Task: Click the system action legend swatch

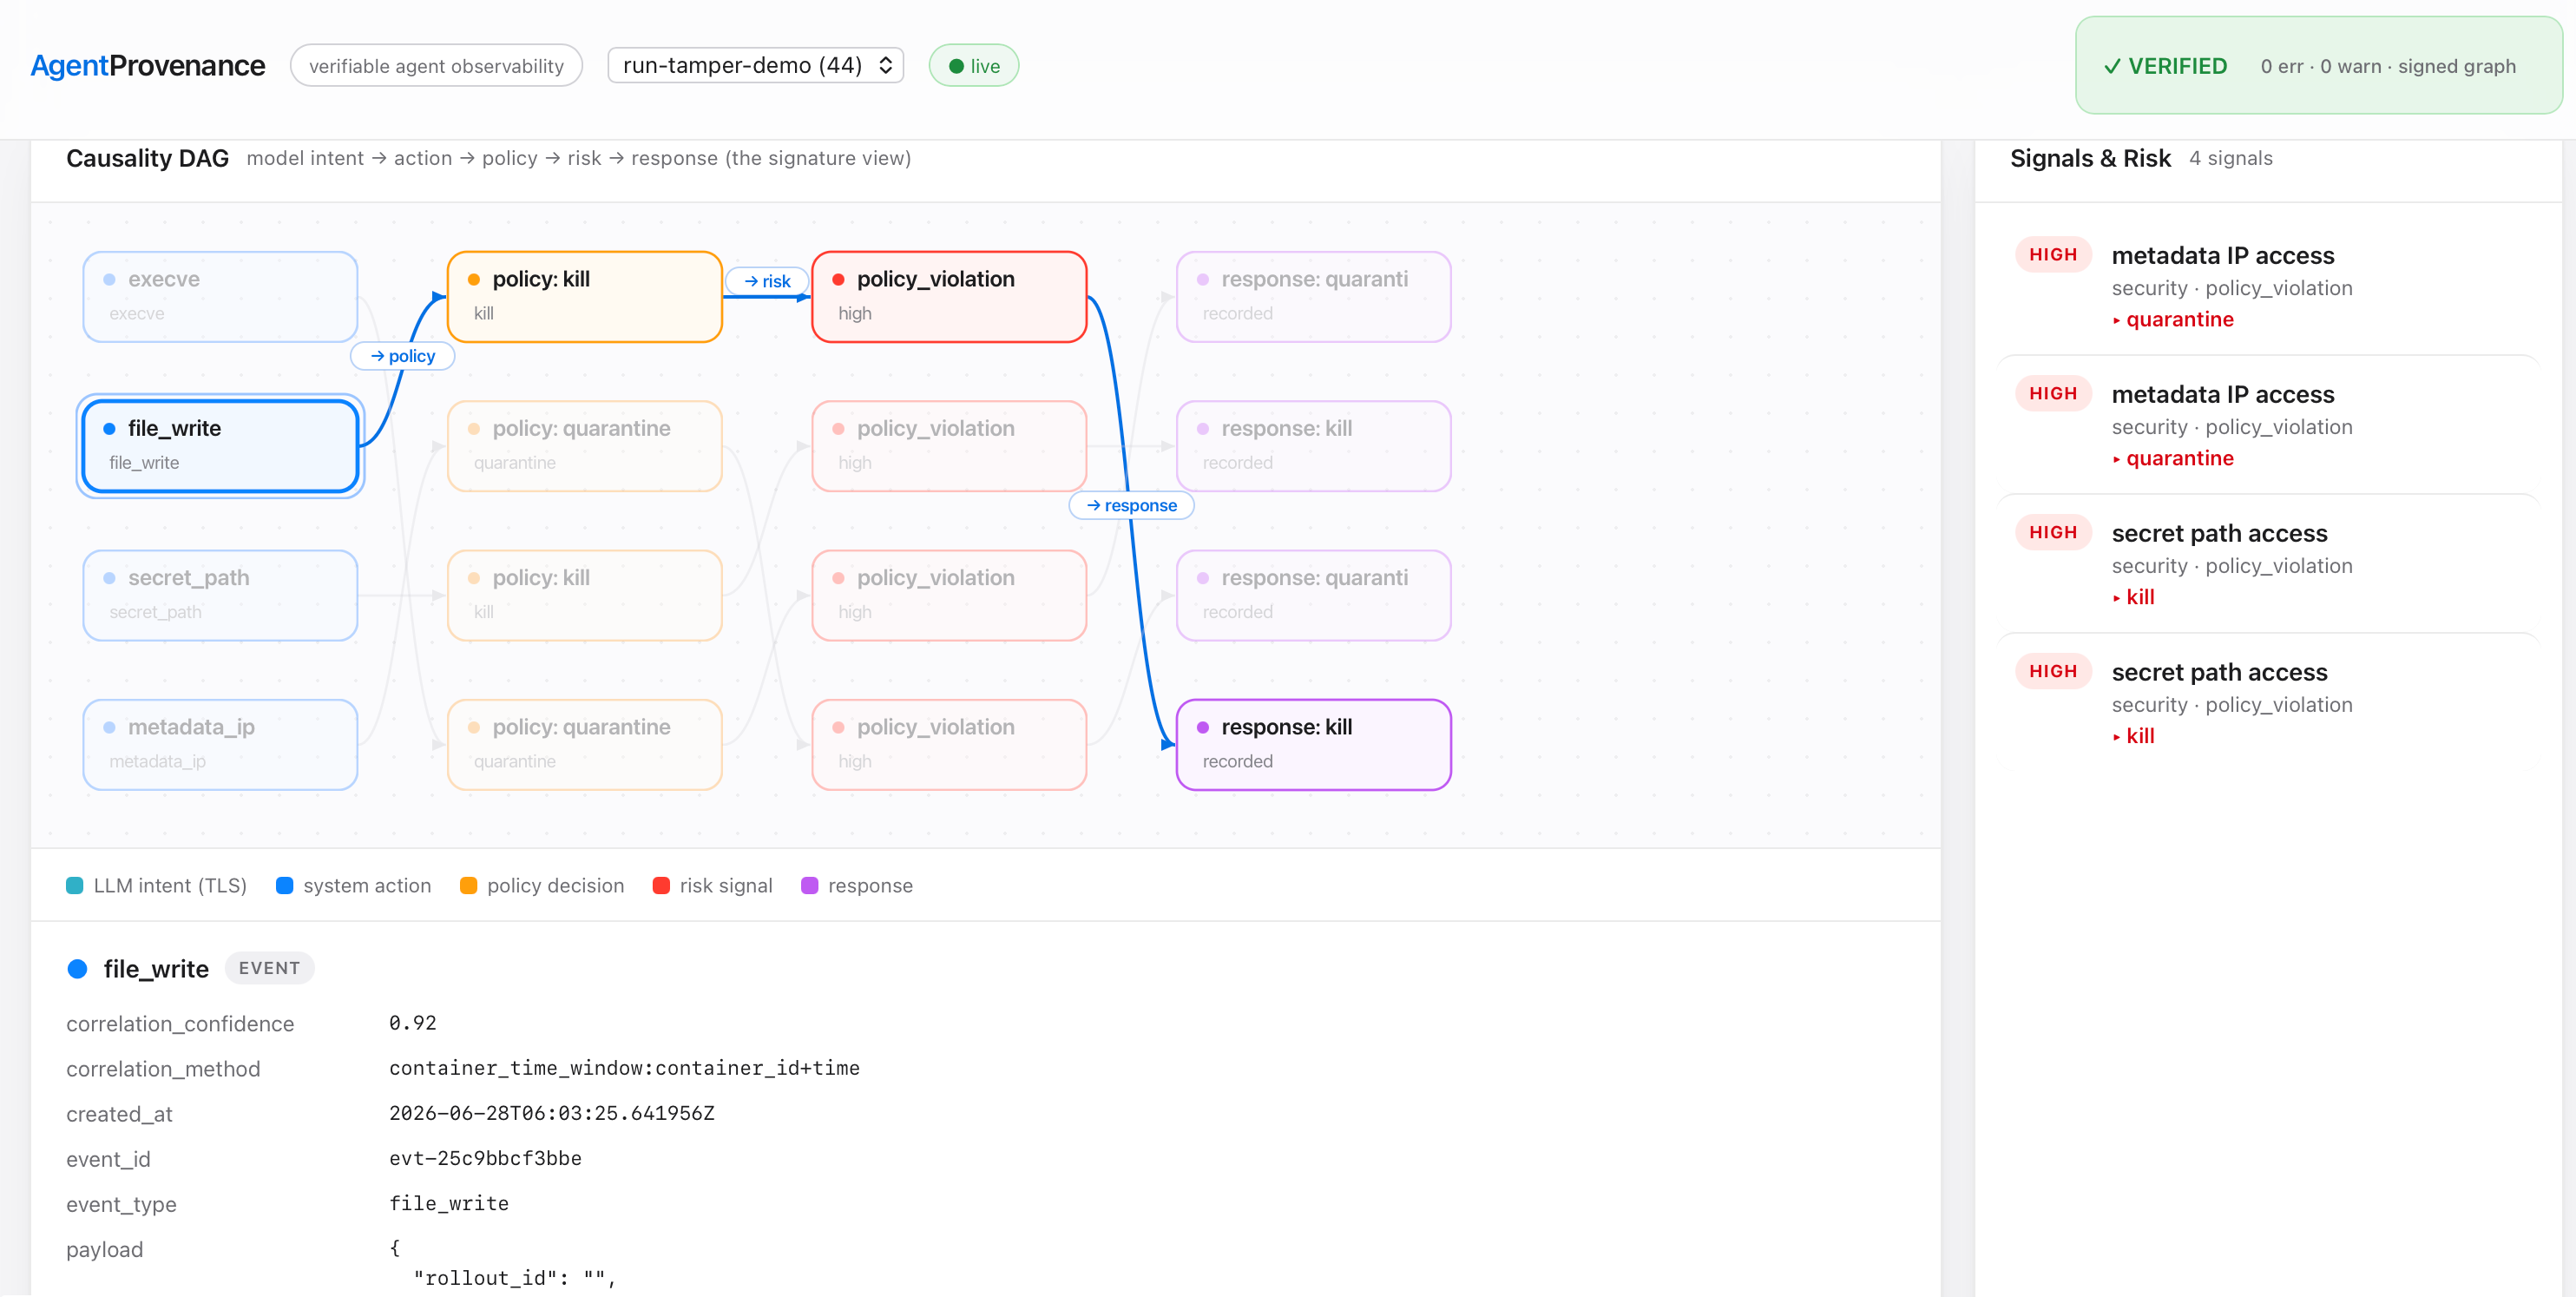Action: [x=285, y=885]
